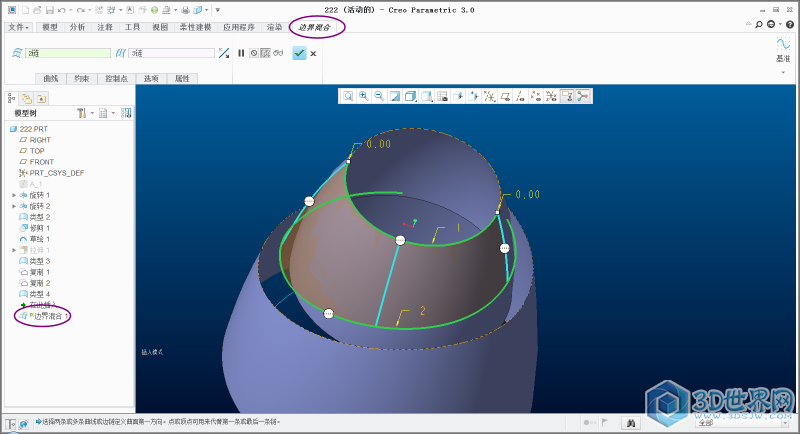Click the Refit zoom icon in view toolbar
Image resolution: width=800 pixels, height=434 pixels.
click(x=348, y=96)
